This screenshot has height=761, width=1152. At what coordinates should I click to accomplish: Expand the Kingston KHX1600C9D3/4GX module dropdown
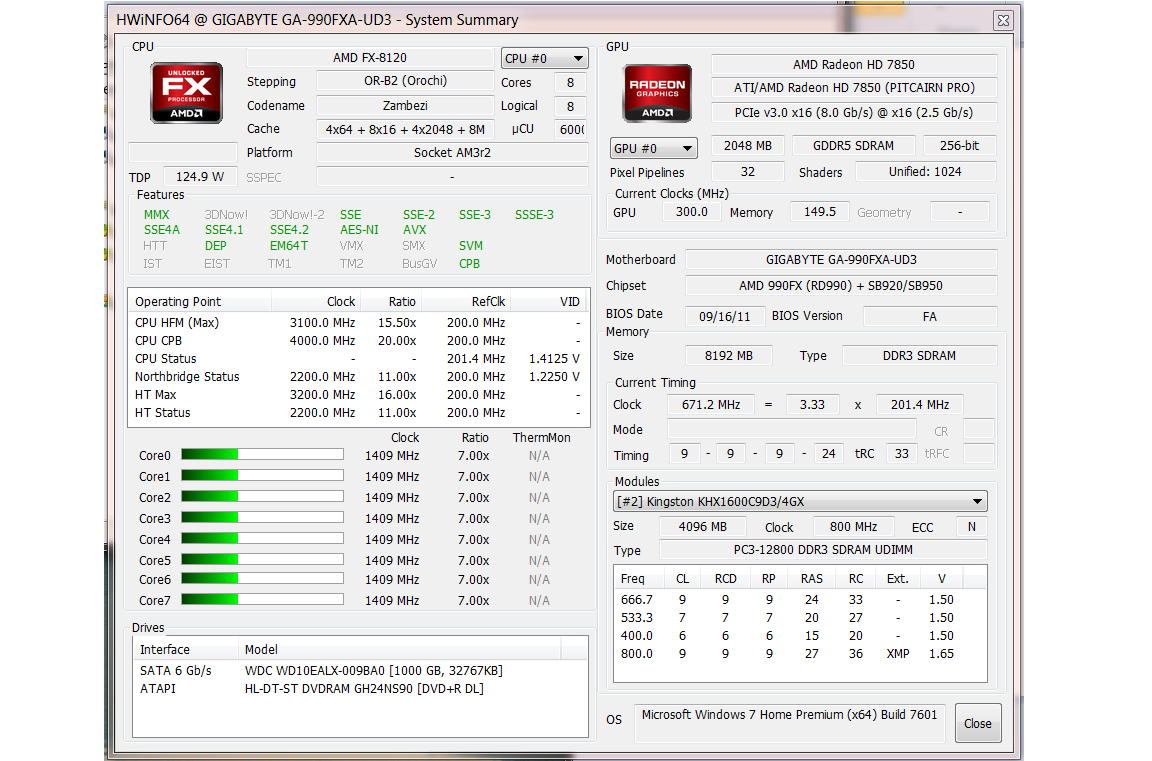(800, 502)
